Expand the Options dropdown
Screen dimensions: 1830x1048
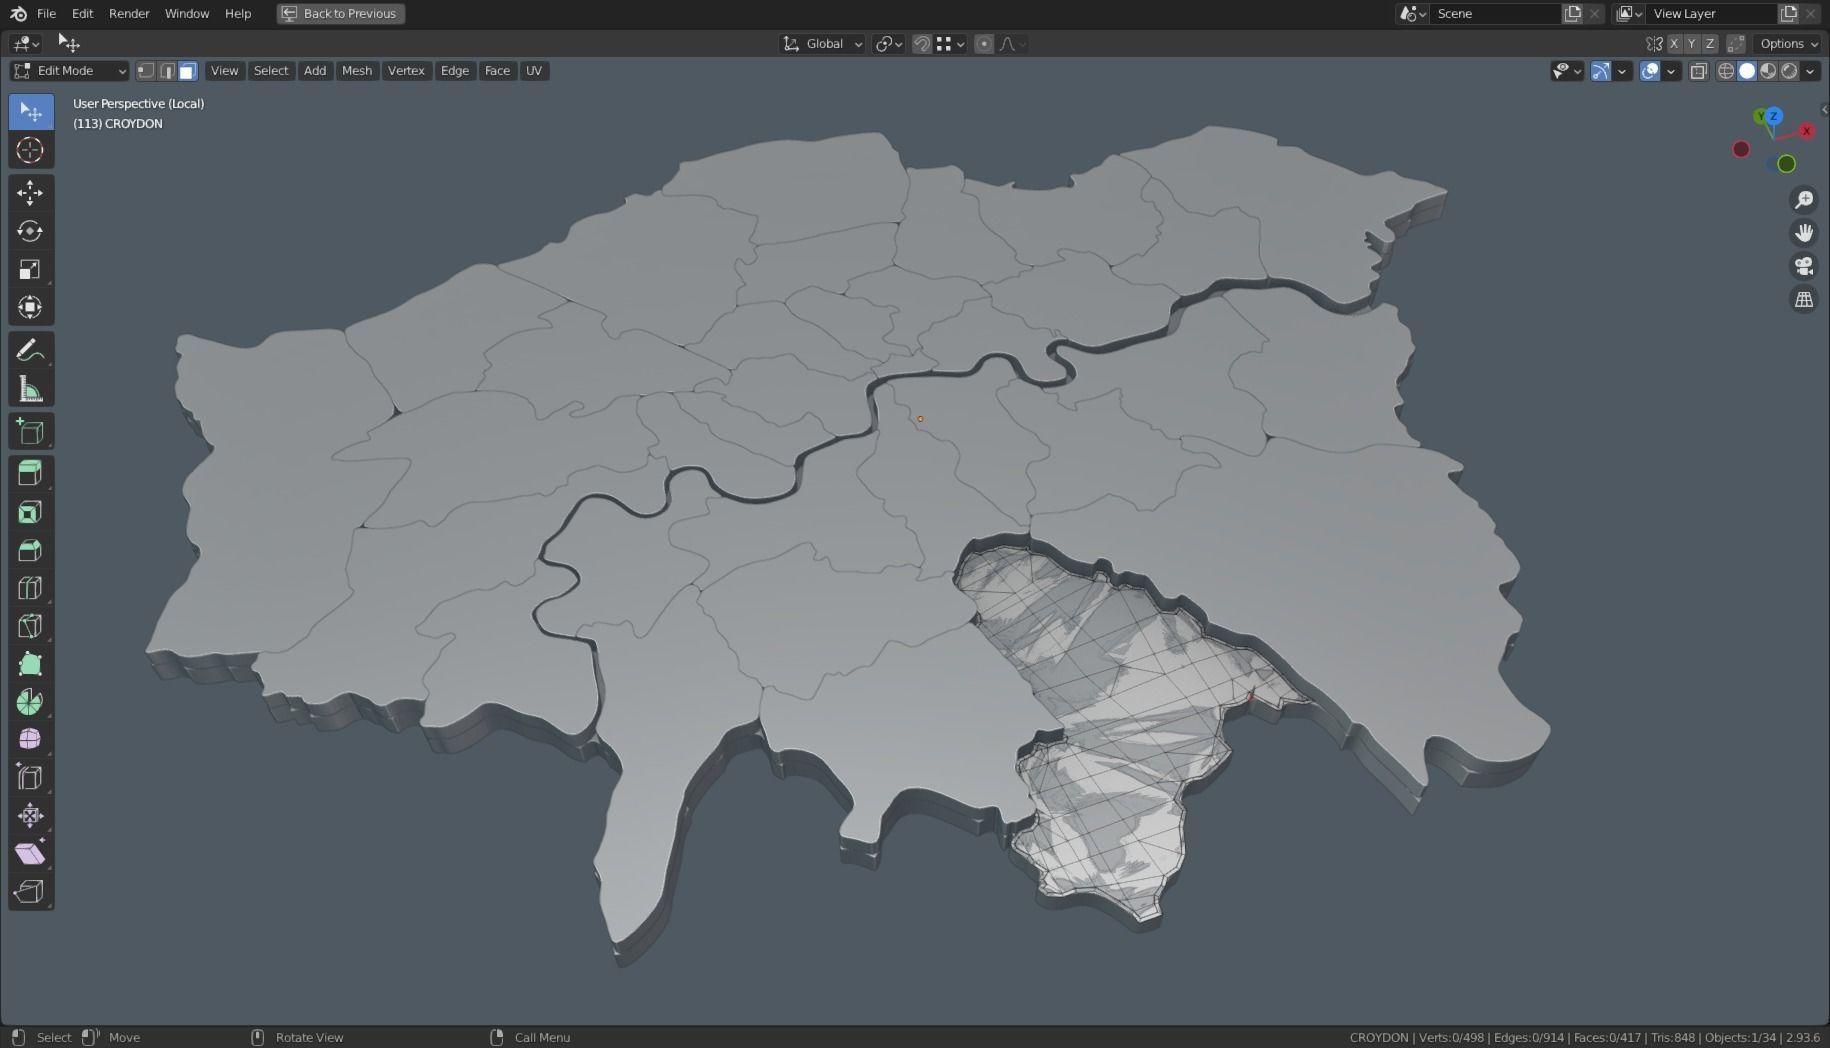(x=1789, y=44)
